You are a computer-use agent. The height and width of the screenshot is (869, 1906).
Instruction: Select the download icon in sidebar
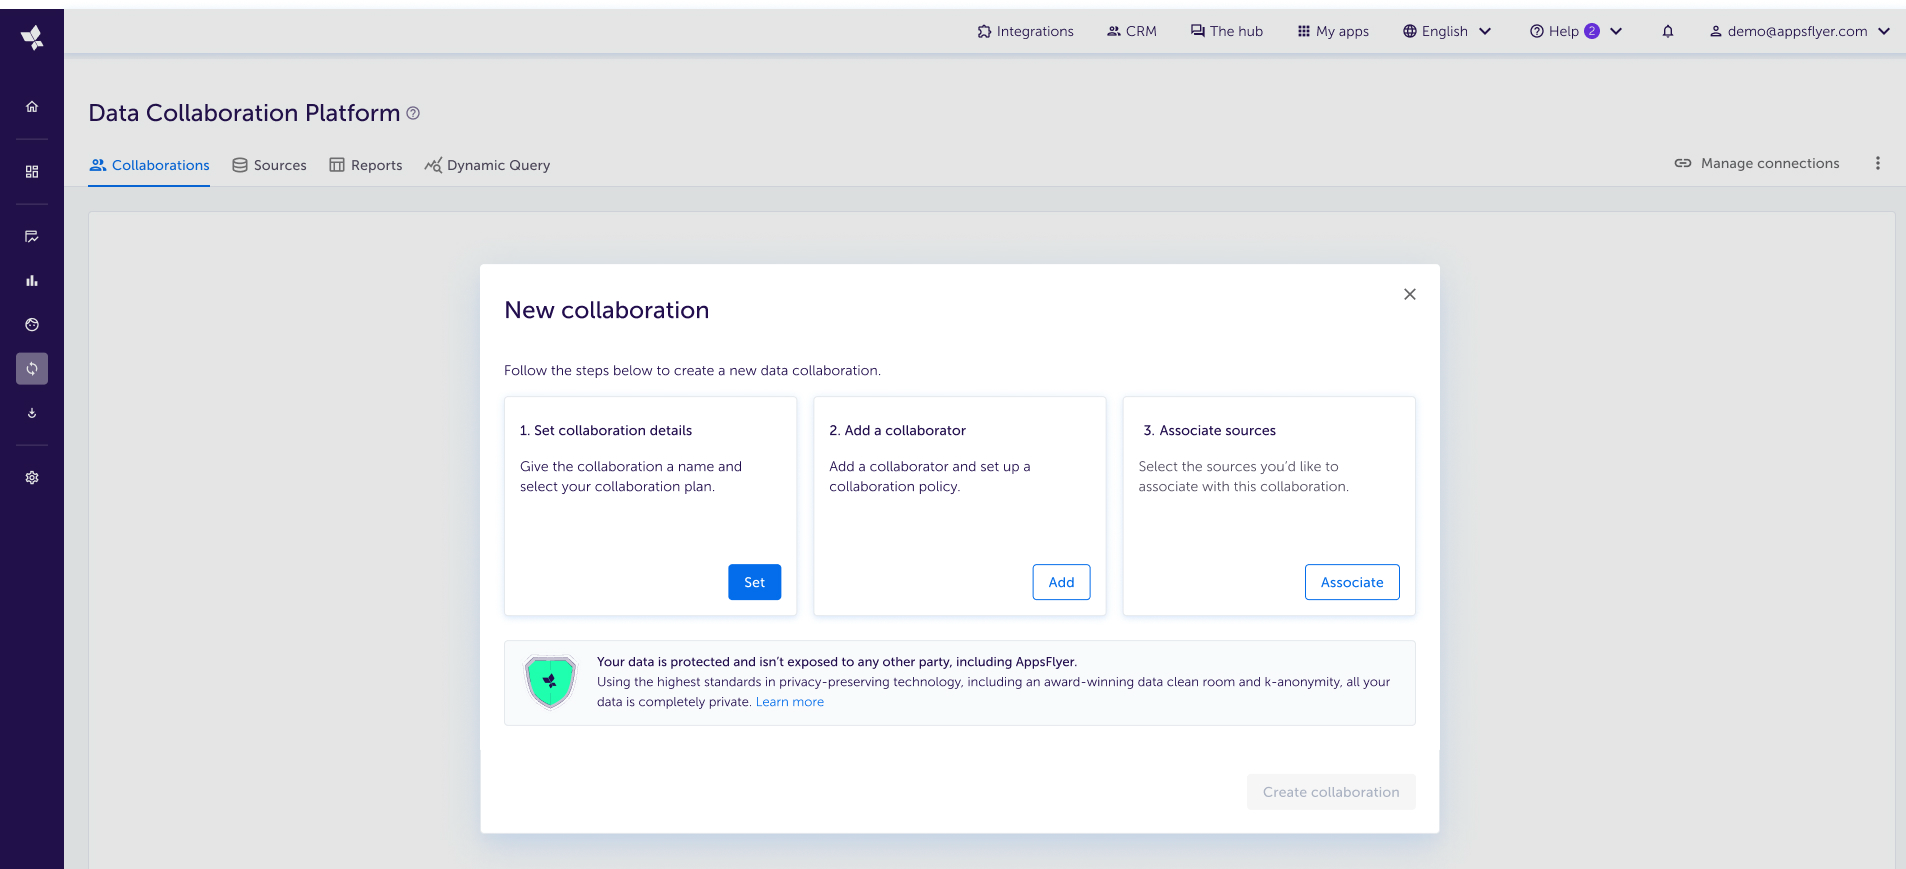pyautogui.click(x=32, y=413)
